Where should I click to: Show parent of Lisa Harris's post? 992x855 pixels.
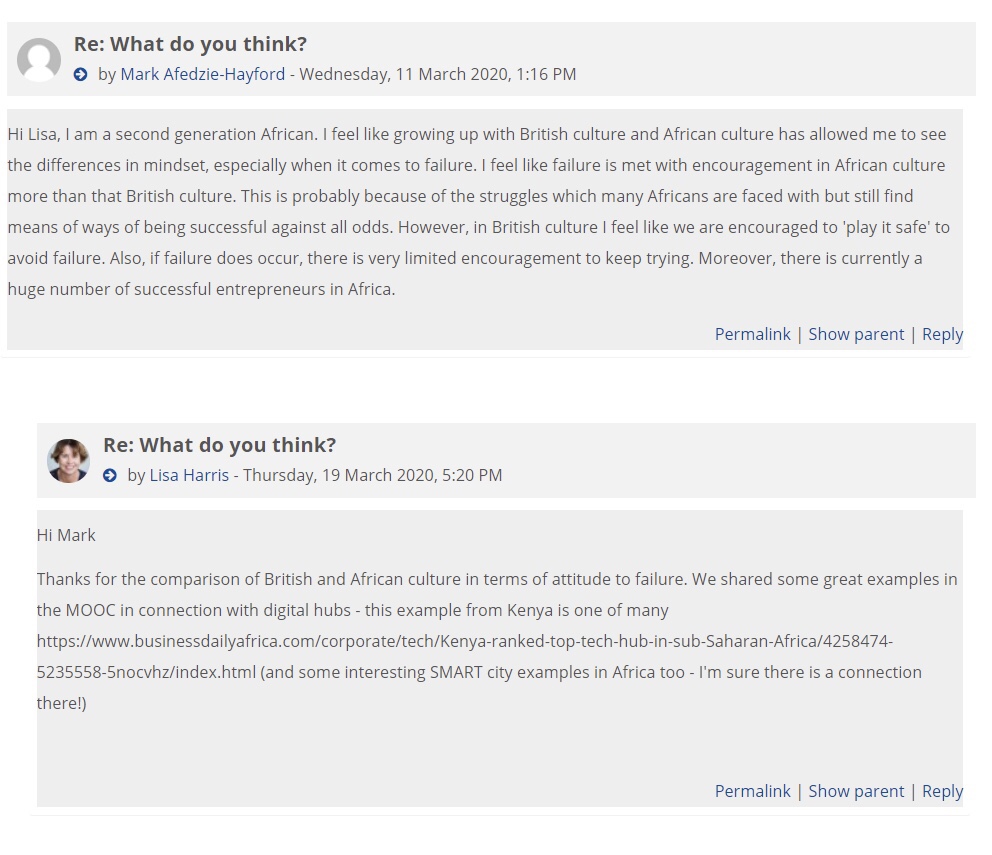(856, 791)
